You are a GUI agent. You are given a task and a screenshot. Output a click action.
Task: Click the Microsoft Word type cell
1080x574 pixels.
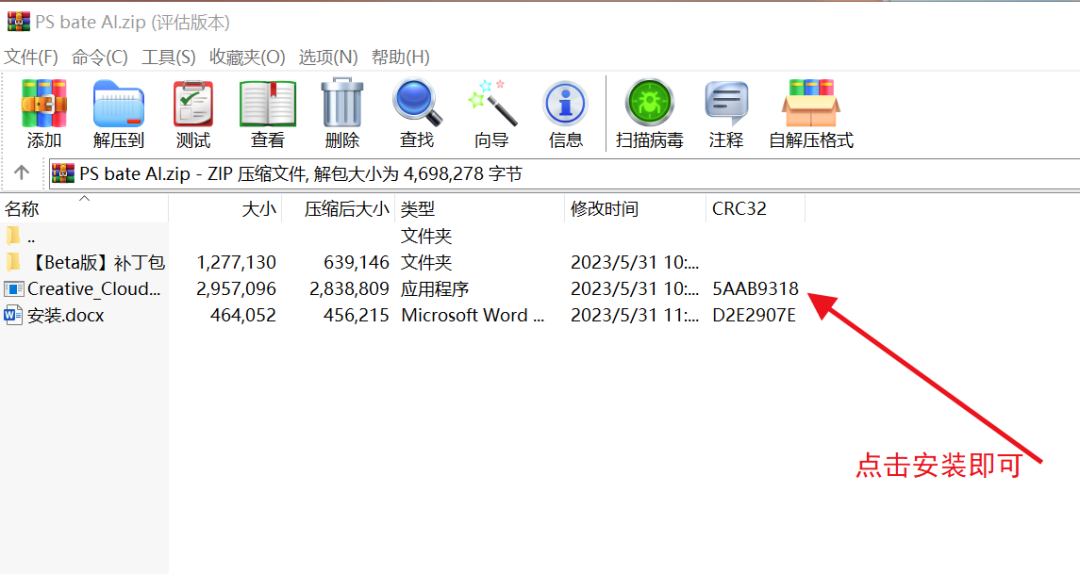(x=472, y=315)
